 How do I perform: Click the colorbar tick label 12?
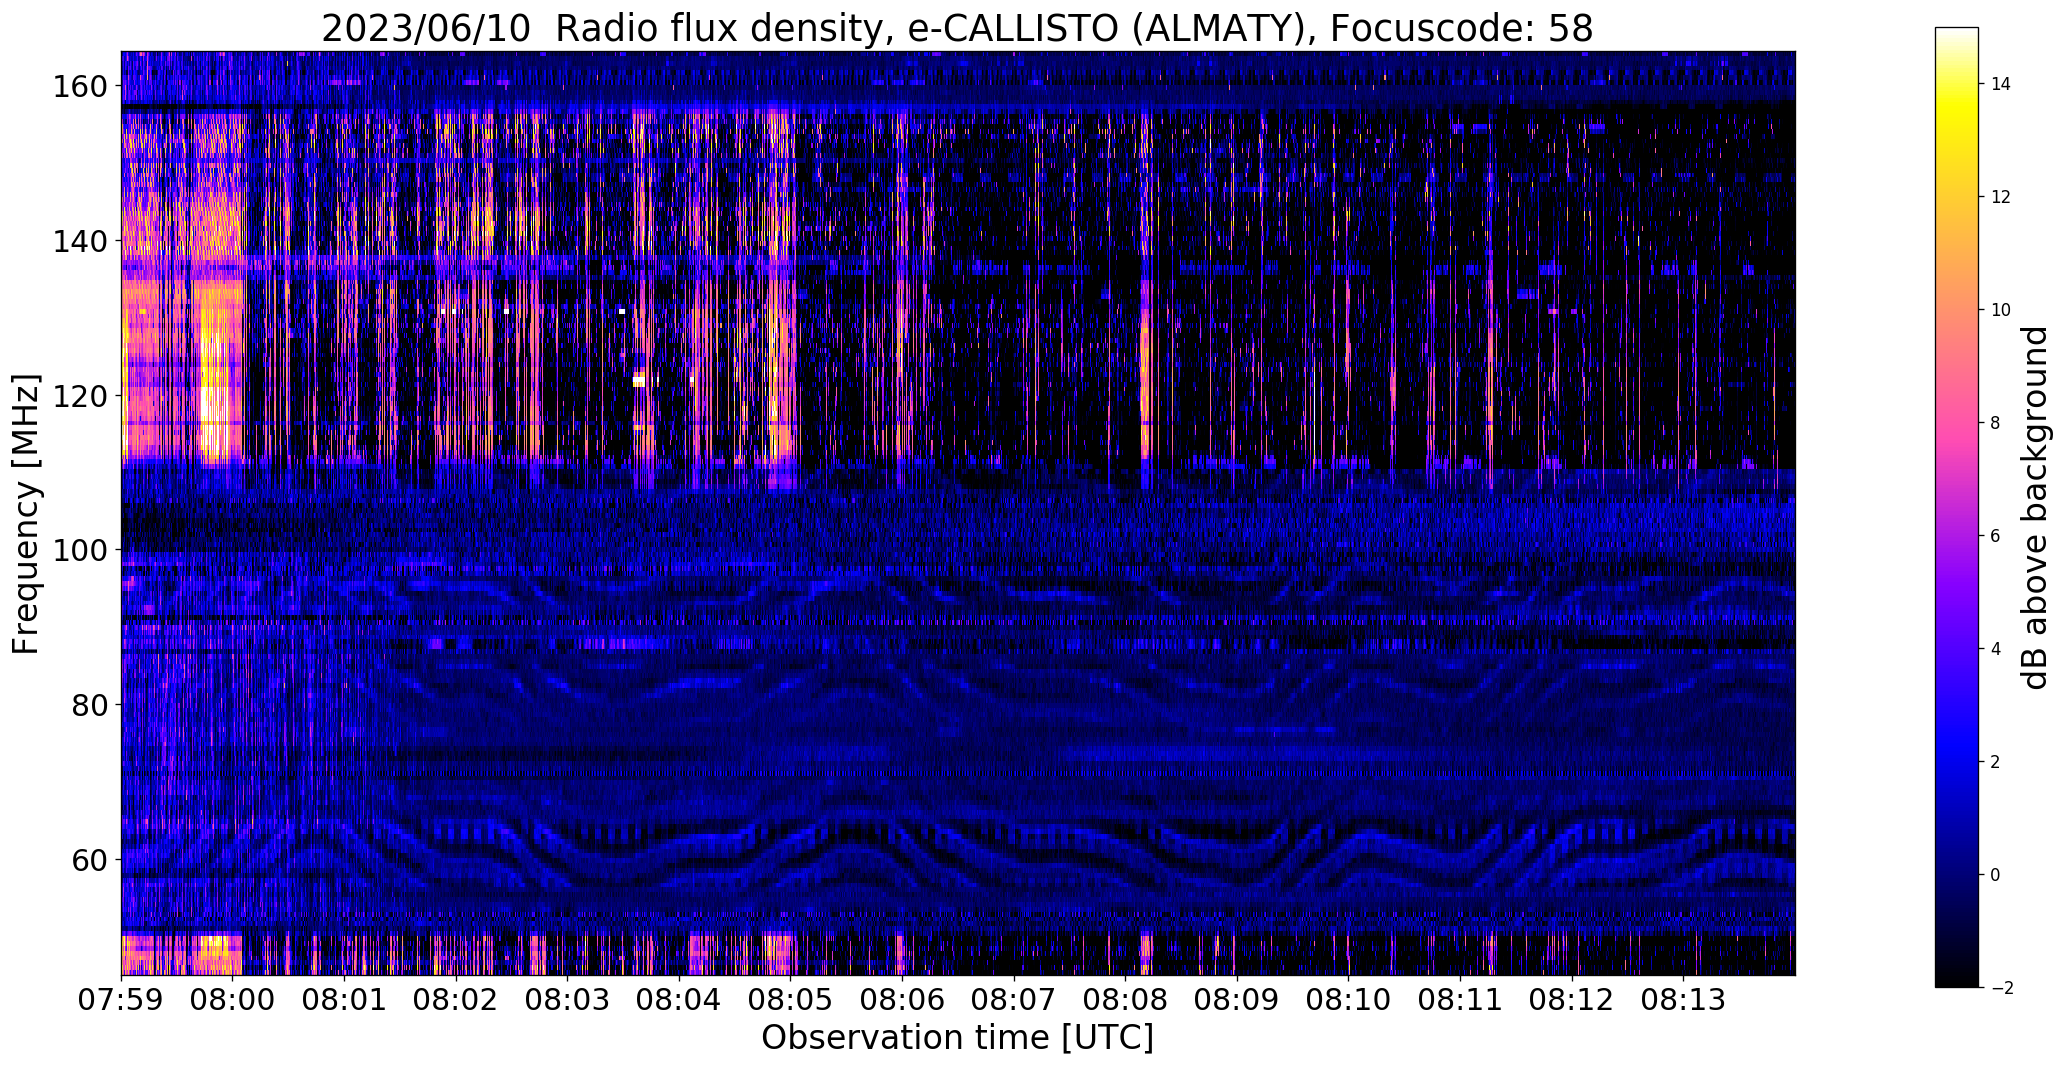pyautogui.click(x=2000, y=197)
